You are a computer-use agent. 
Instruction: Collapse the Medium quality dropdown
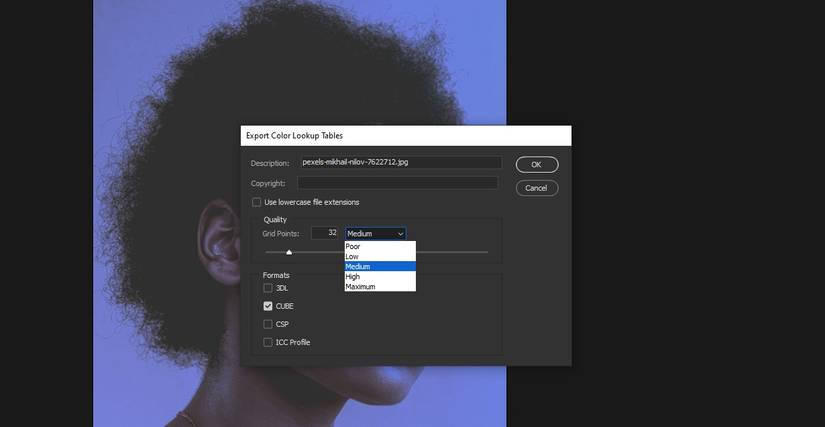[375, 233]
